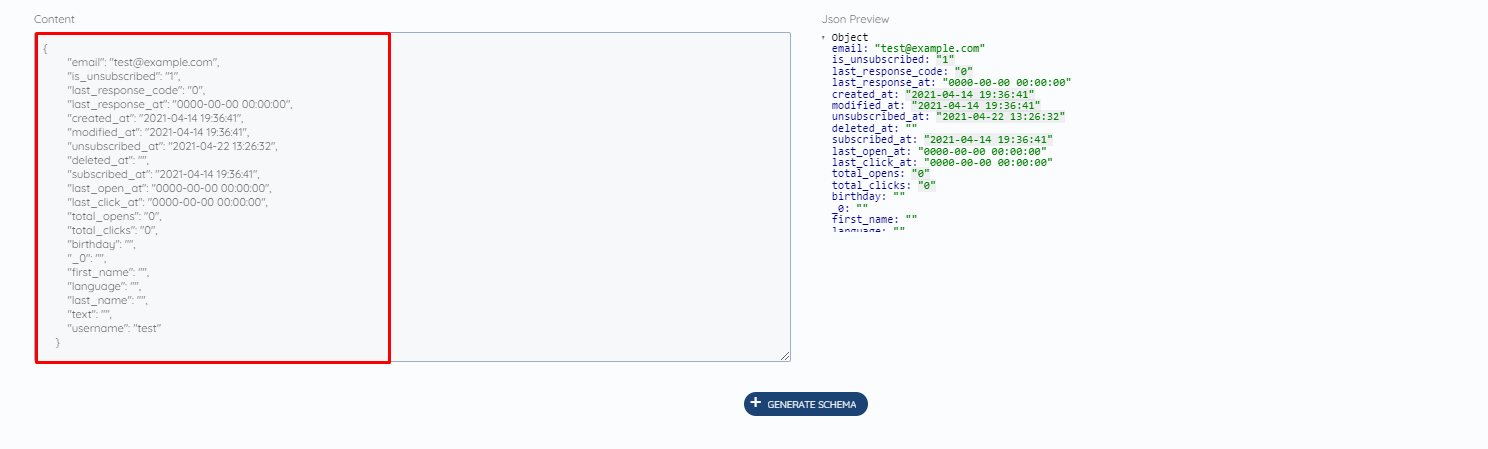1488x449 pixels.
Task: Click the total_opens row in Json Preview
Action: tap(880, 173)
